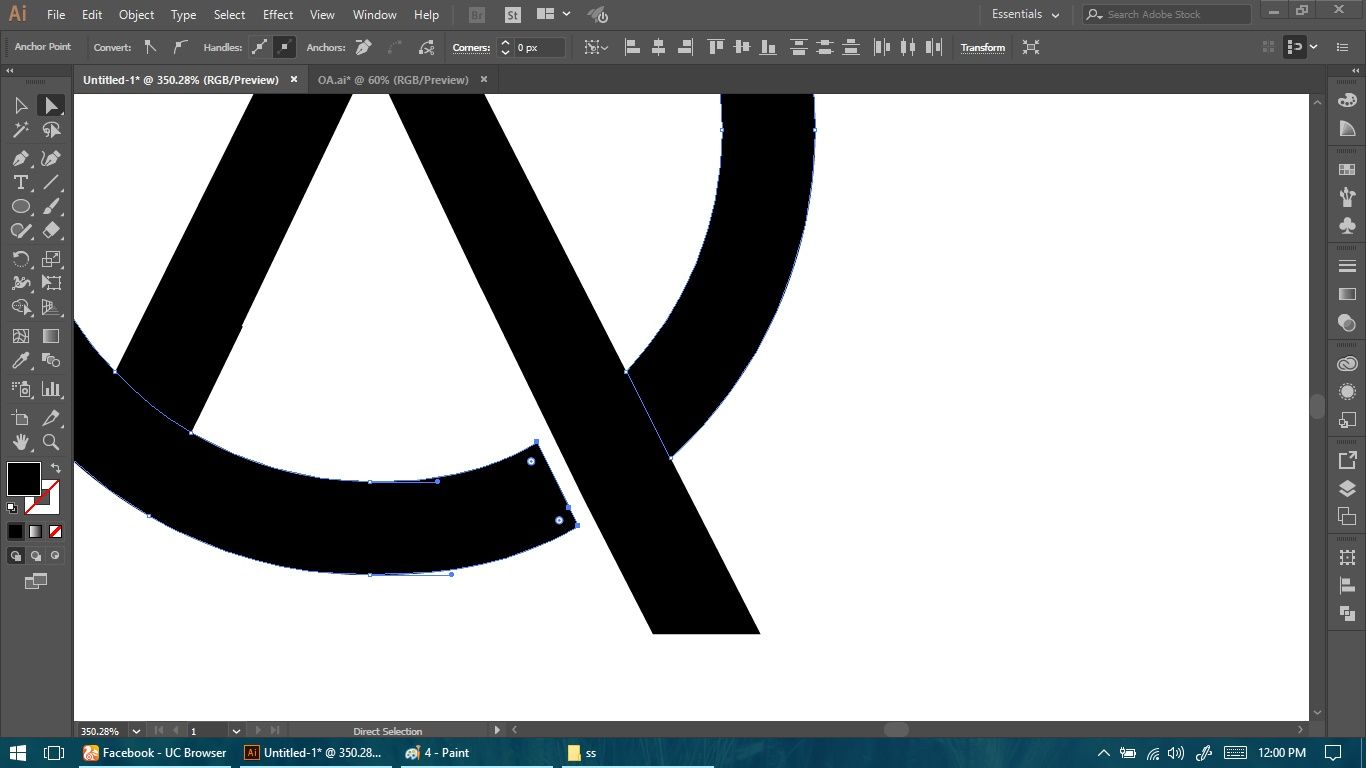
Task: Open the Object menu
Action: (136, 15)
